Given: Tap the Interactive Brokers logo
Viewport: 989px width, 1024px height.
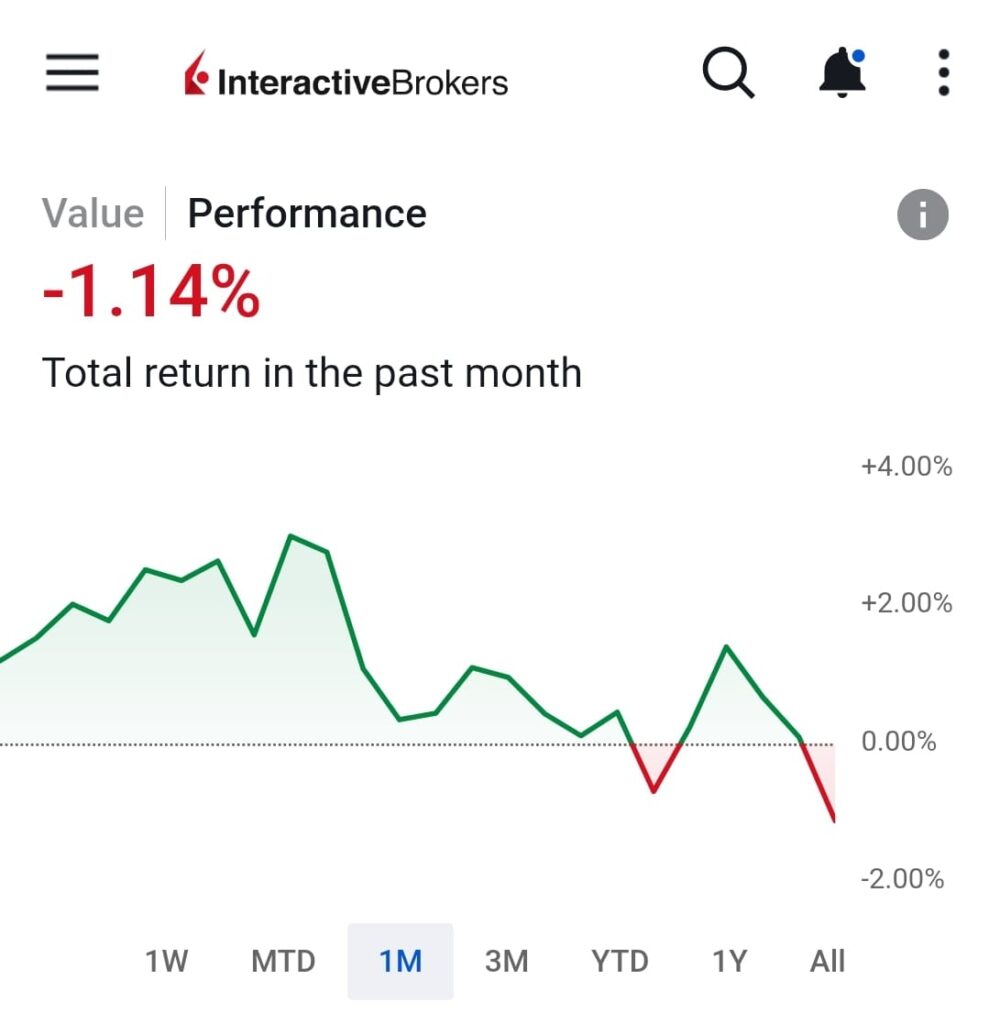Looking at the screenshot, I should point(346,79).
